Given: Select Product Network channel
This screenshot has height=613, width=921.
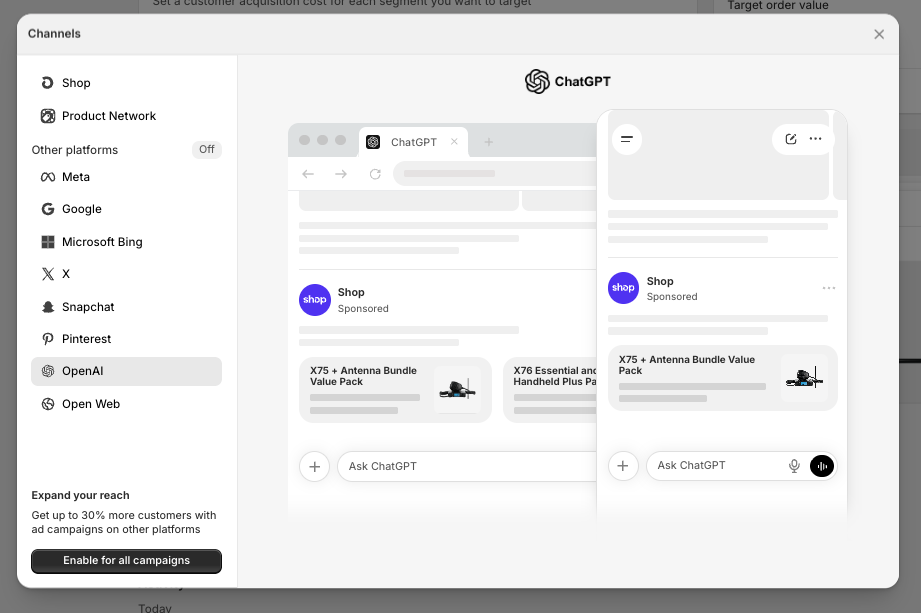Looking at the screenshot, I should pos(126,116).
